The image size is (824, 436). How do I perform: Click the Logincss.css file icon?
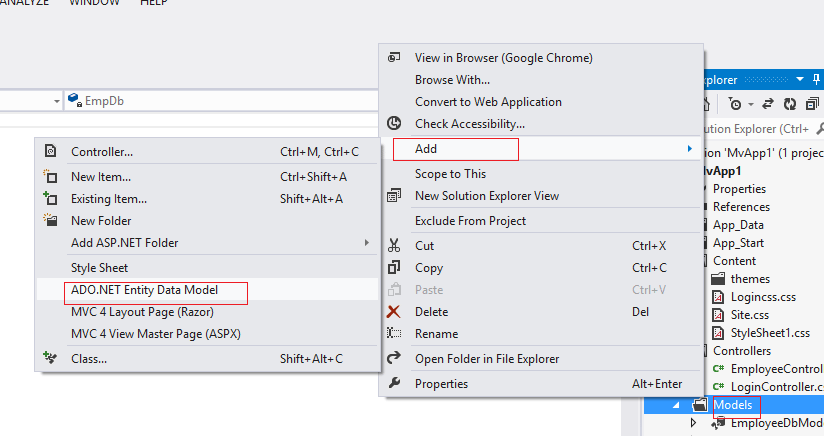pos(717,297)
